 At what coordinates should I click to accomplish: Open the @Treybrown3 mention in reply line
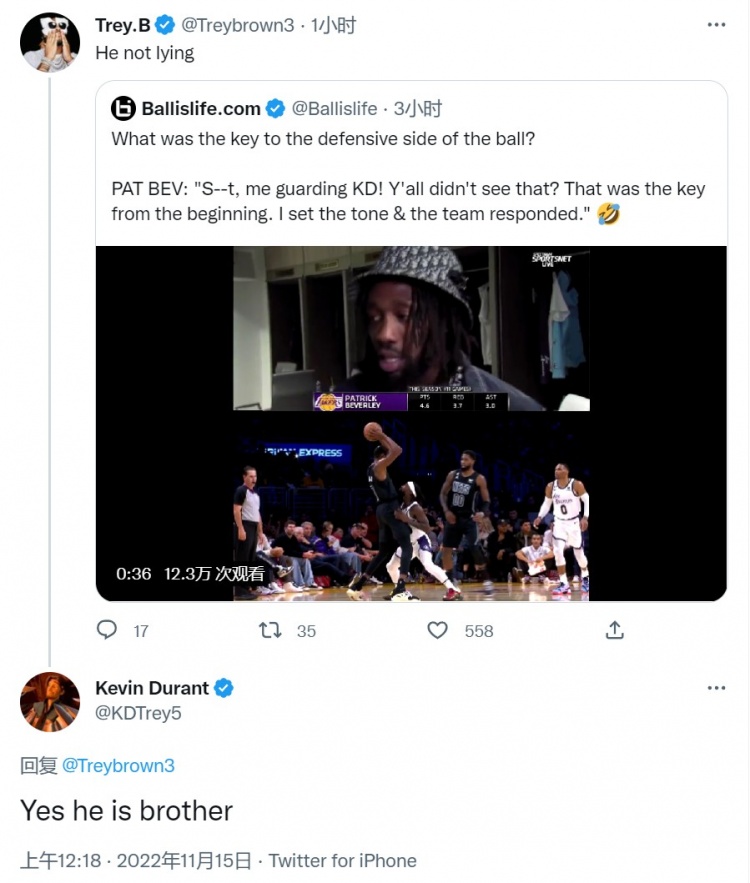point(118,765)
